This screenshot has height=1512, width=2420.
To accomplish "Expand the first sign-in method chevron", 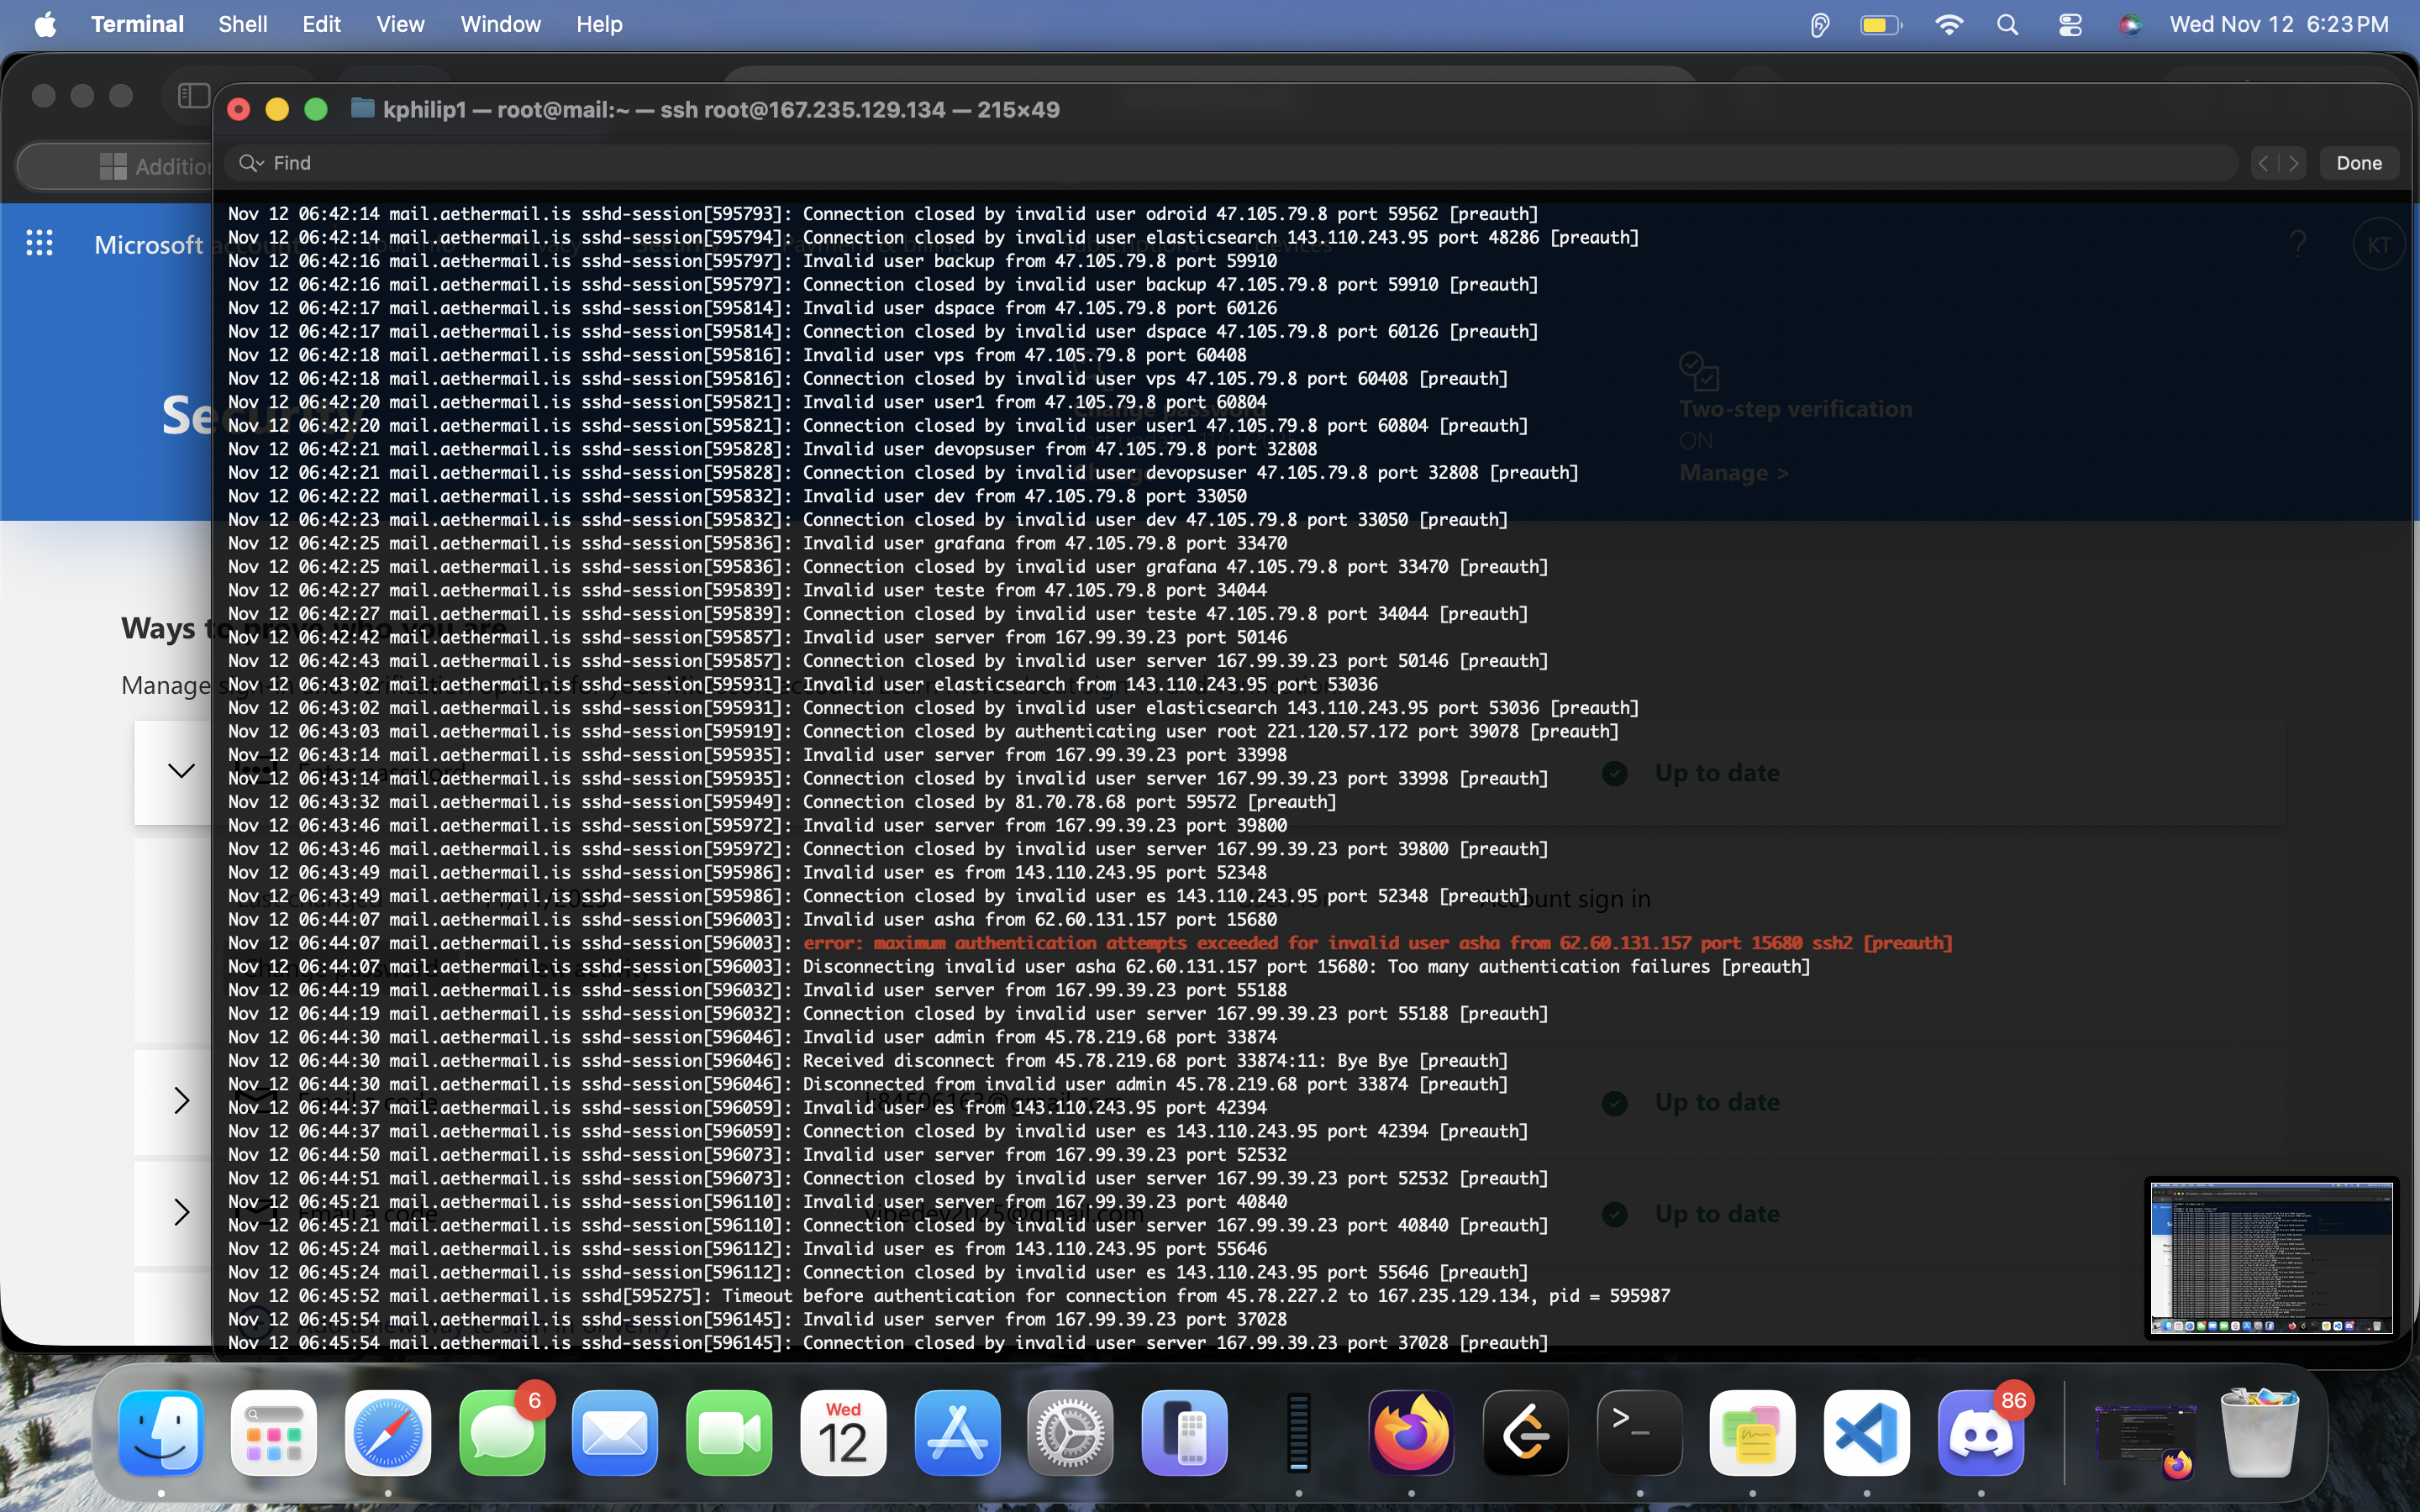I will (181, 771).
